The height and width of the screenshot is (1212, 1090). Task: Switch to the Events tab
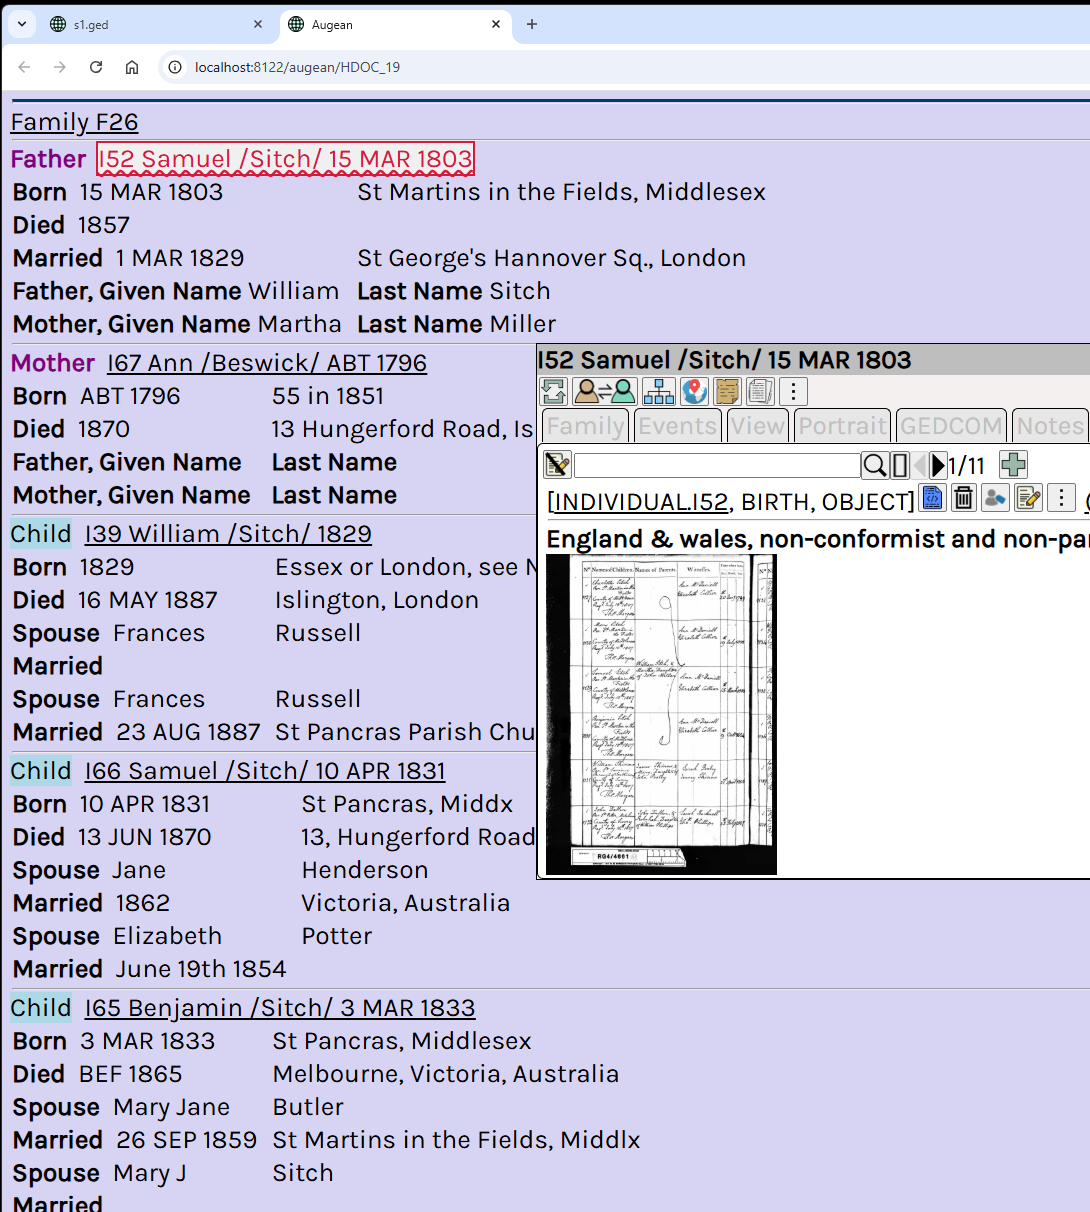[678, 426]
